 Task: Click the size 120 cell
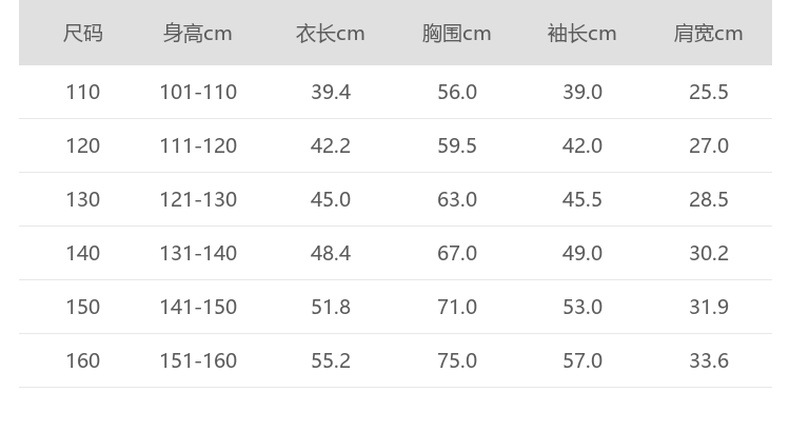click(83, 146)
